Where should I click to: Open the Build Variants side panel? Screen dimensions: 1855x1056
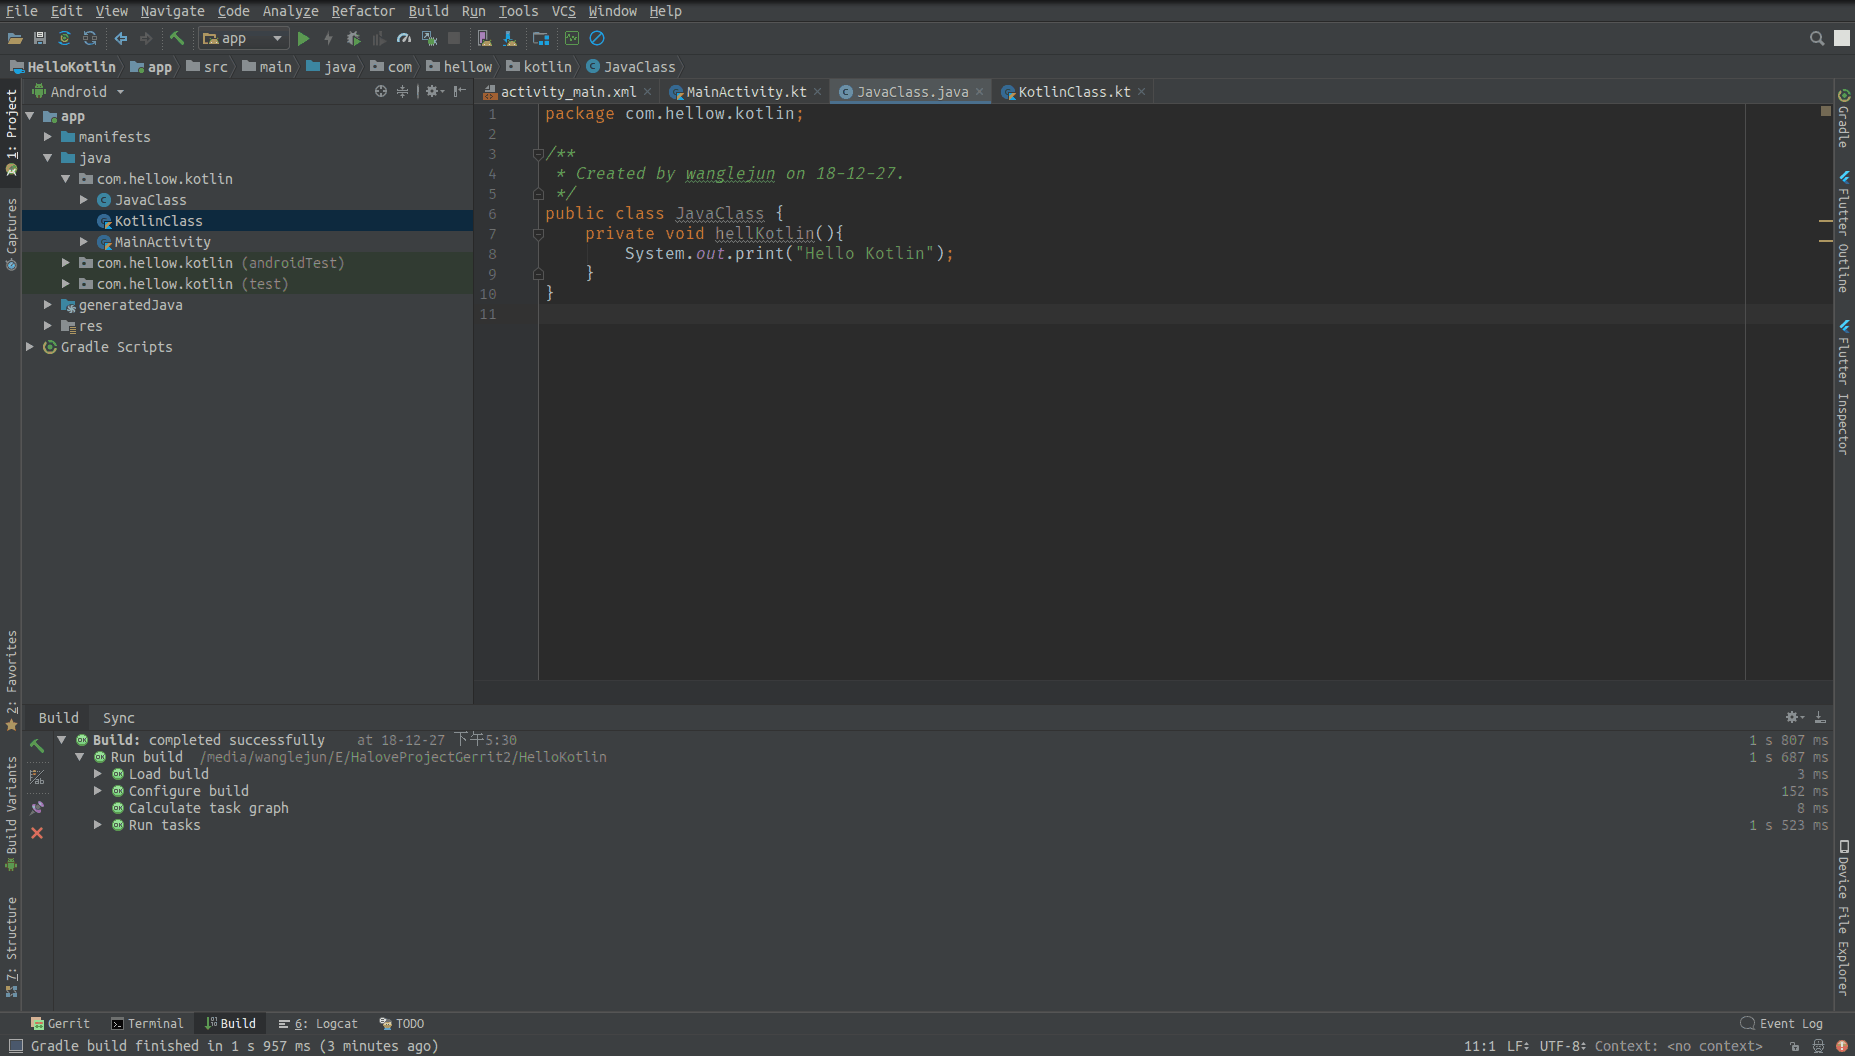pyautogui.click(x=11, y=814)
